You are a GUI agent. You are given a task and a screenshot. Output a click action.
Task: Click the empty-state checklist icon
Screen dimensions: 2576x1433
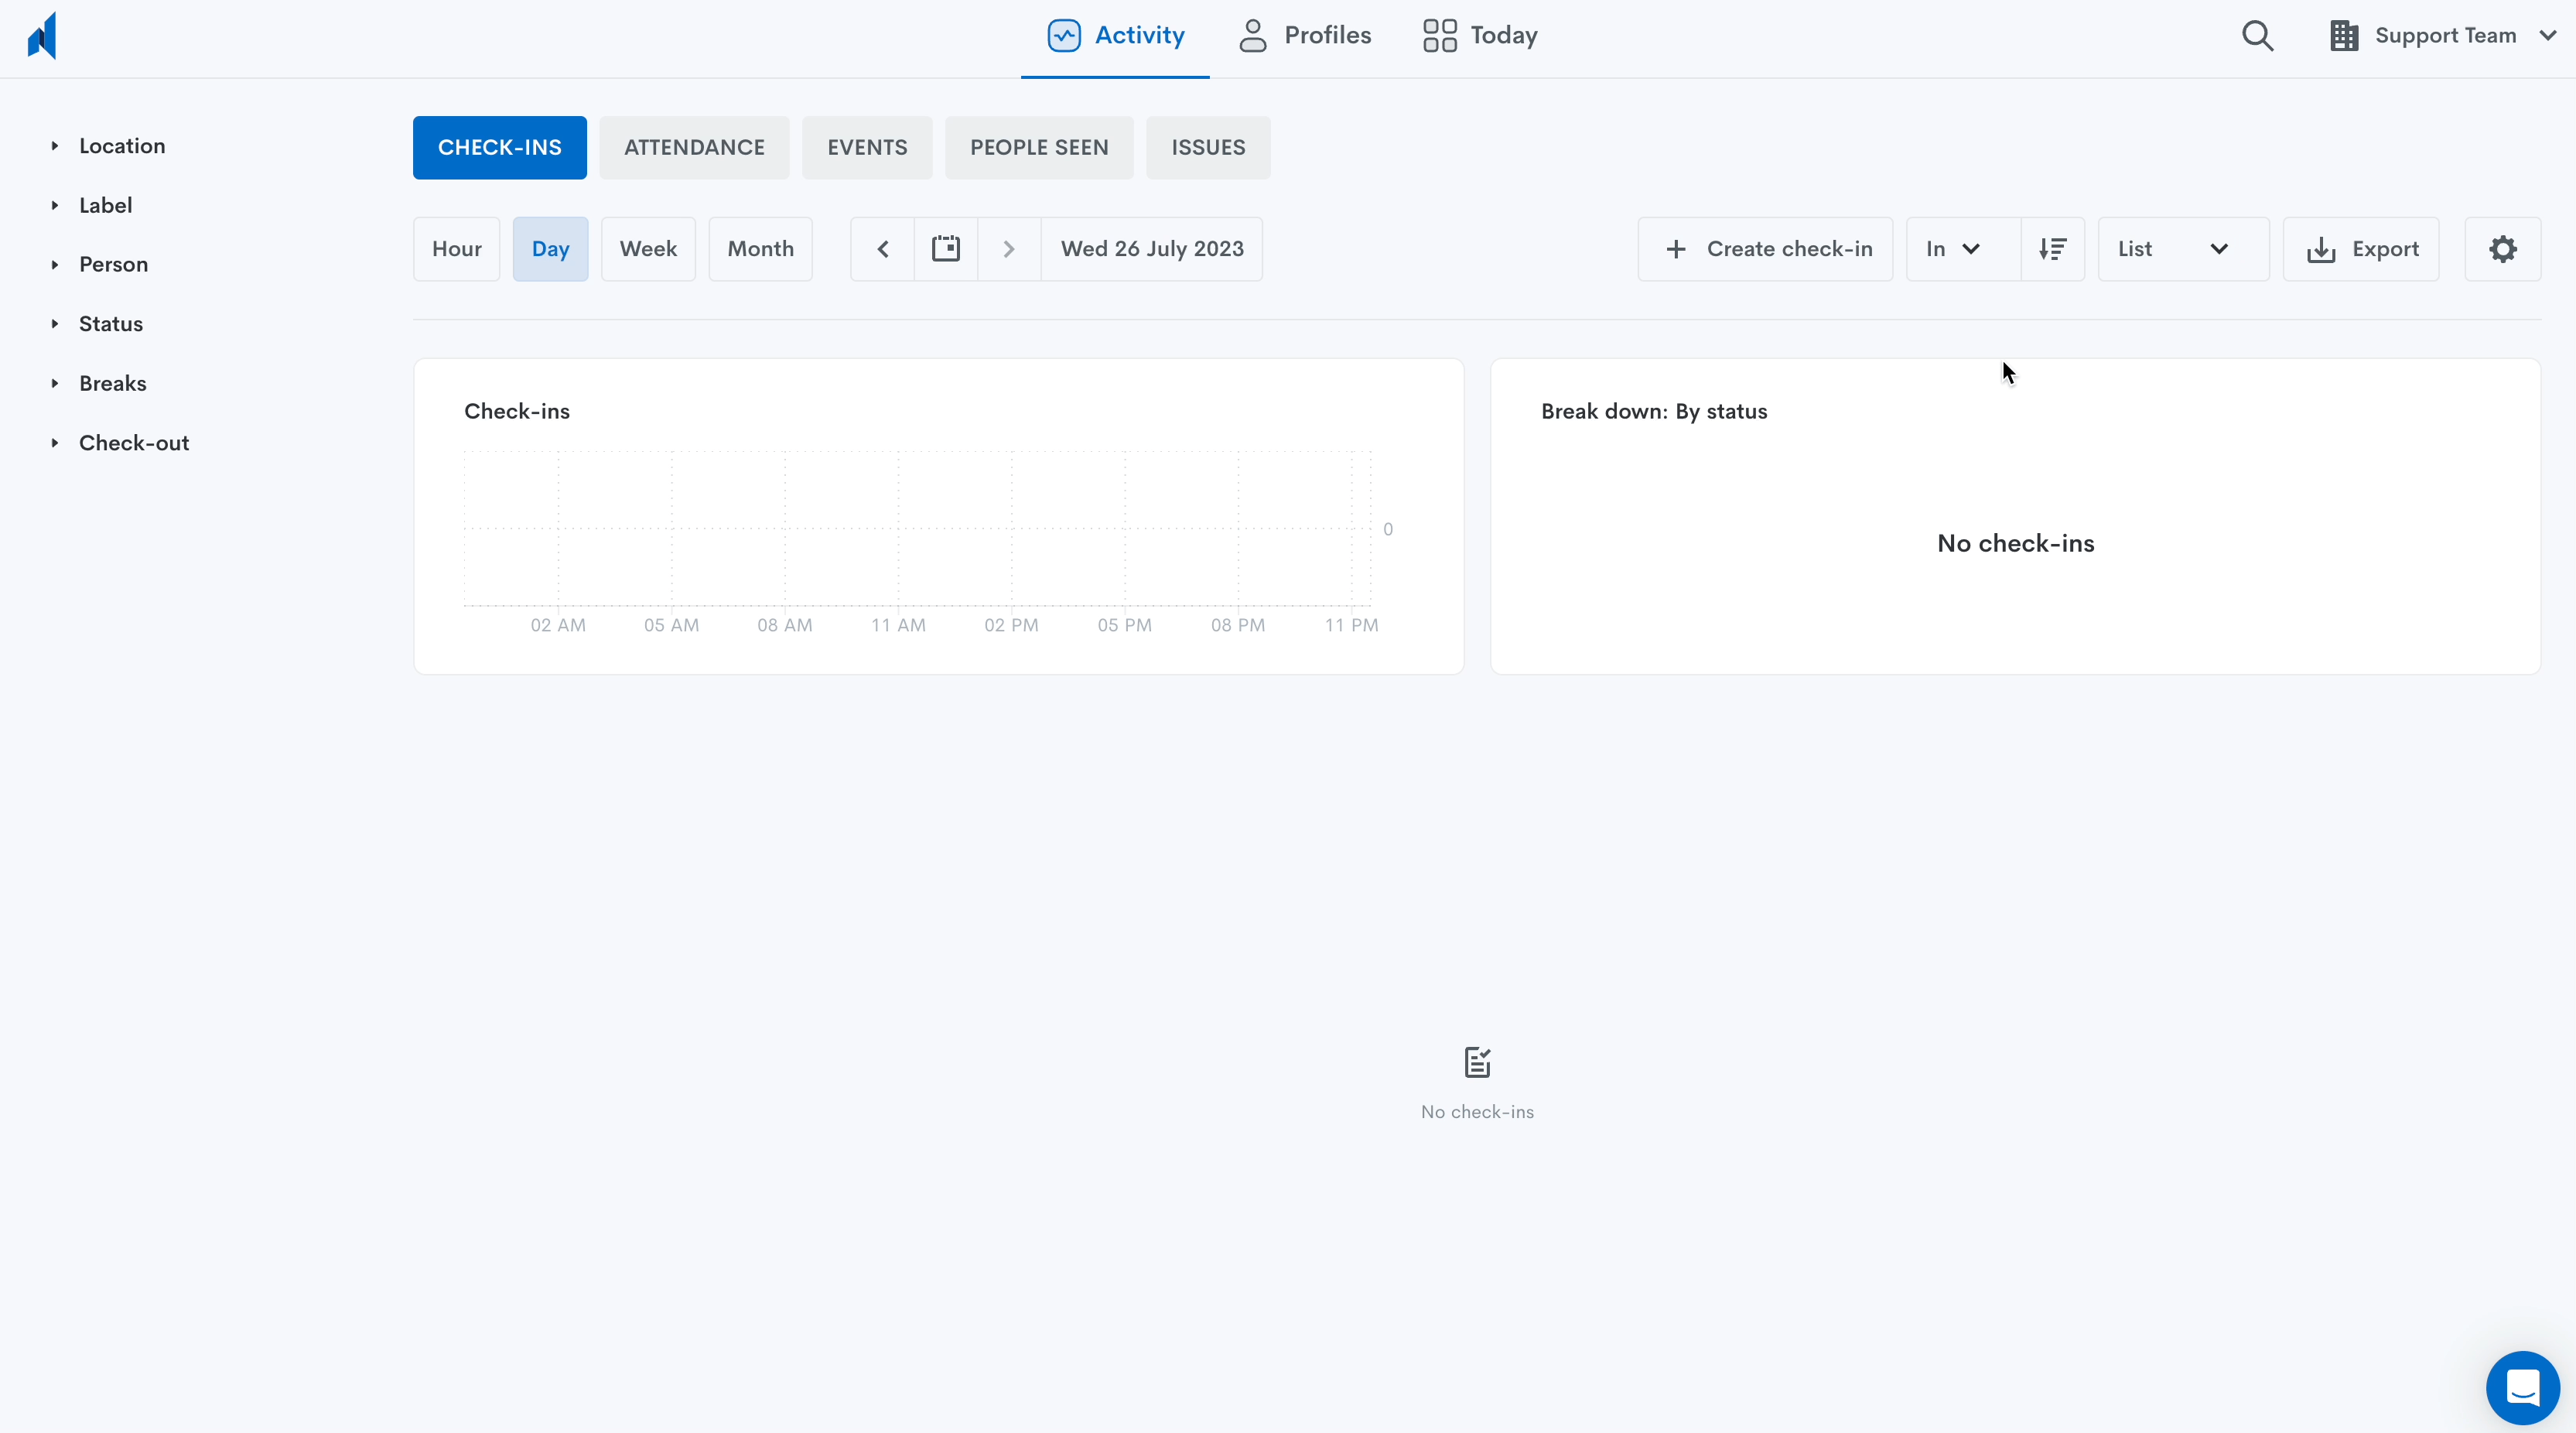pyautogui.click(x=1477, y=1062)
